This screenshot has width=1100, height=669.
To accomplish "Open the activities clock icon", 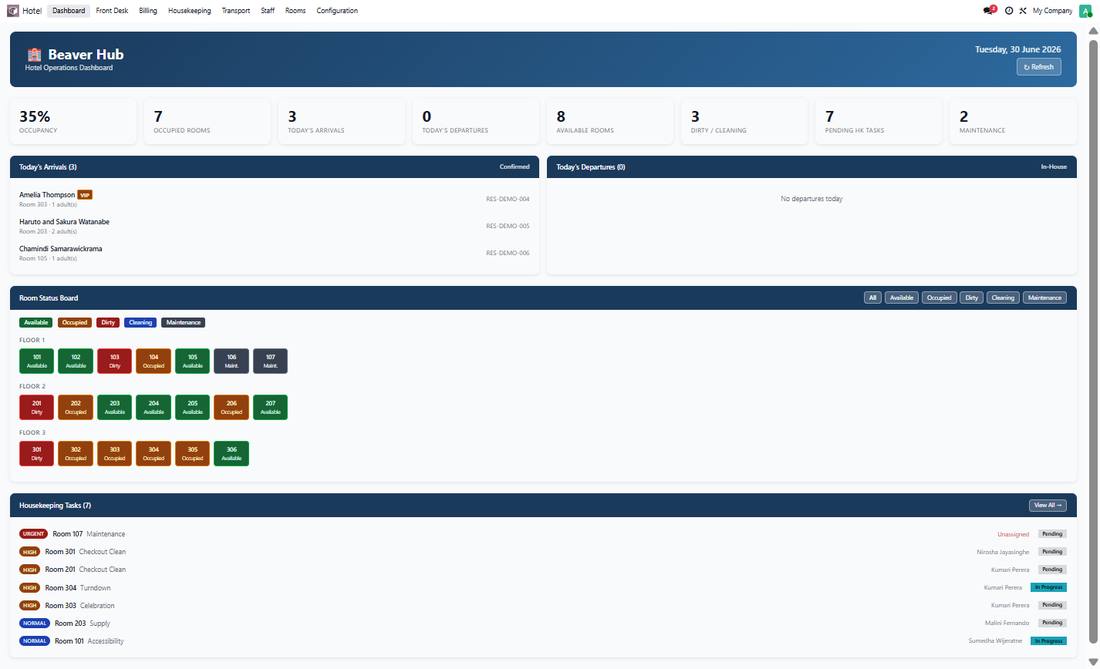I will [1009, 11].
